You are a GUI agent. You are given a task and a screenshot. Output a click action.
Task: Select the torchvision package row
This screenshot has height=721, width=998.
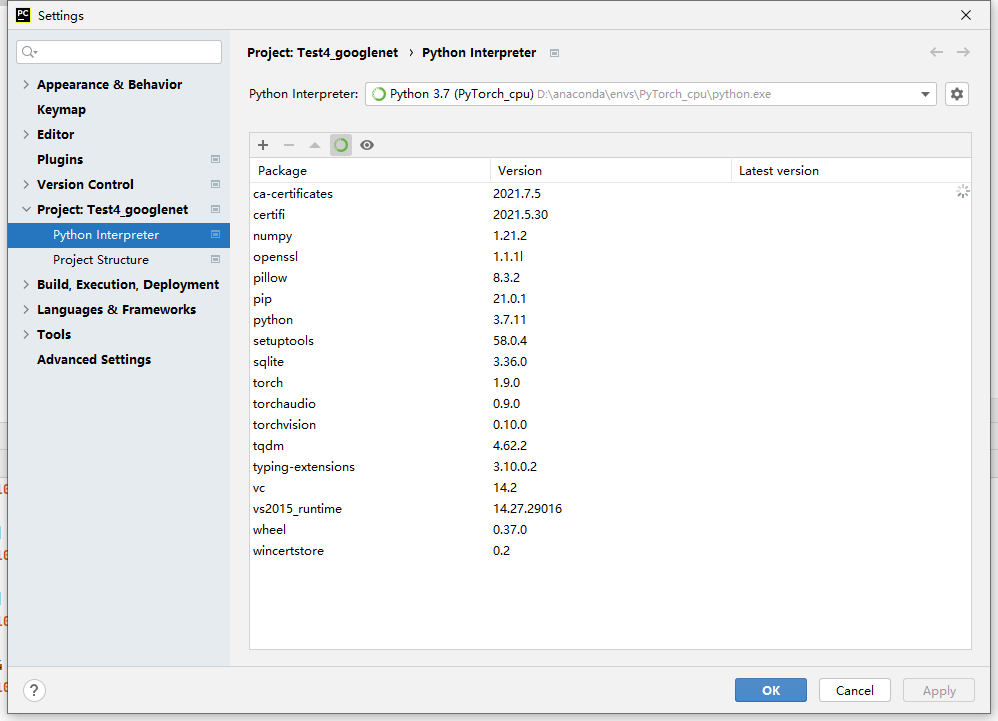tap(610, 424)
